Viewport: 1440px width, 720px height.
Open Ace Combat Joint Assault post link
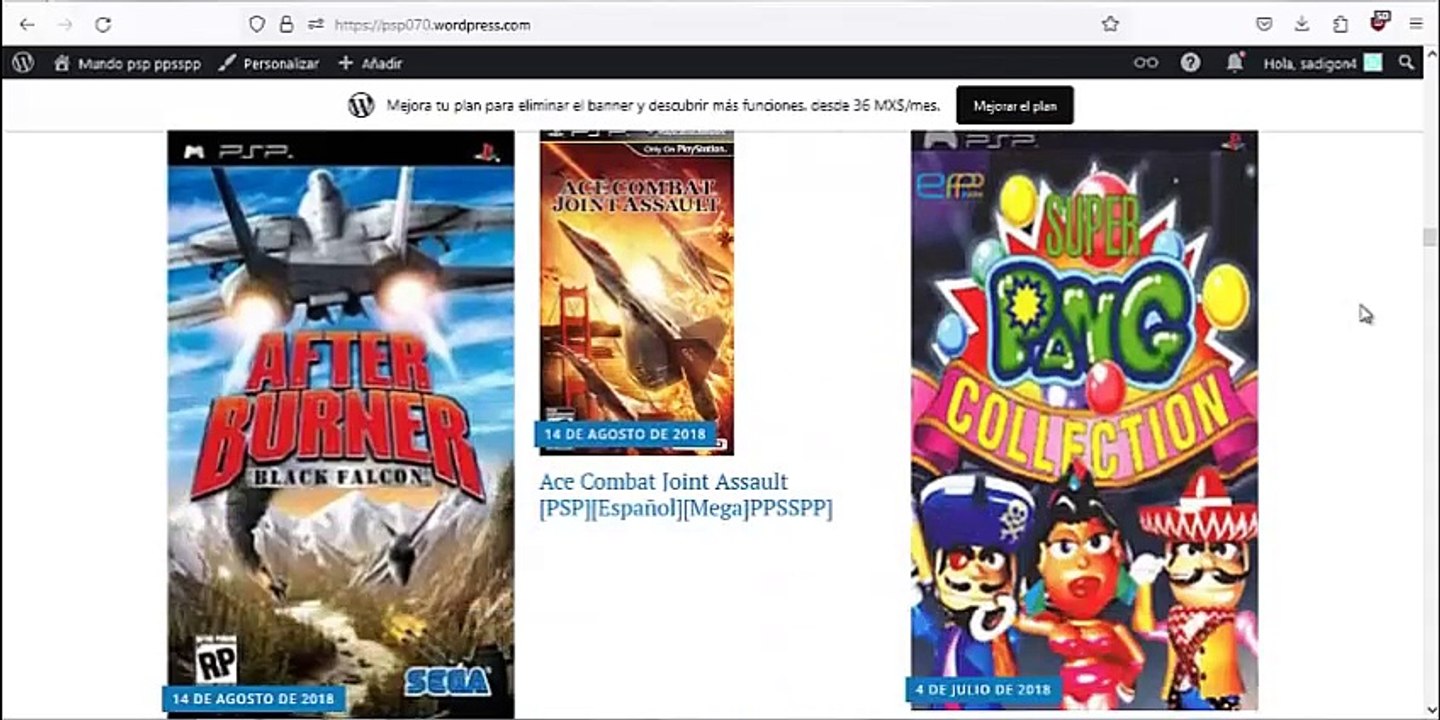click(x=686, y=495)
